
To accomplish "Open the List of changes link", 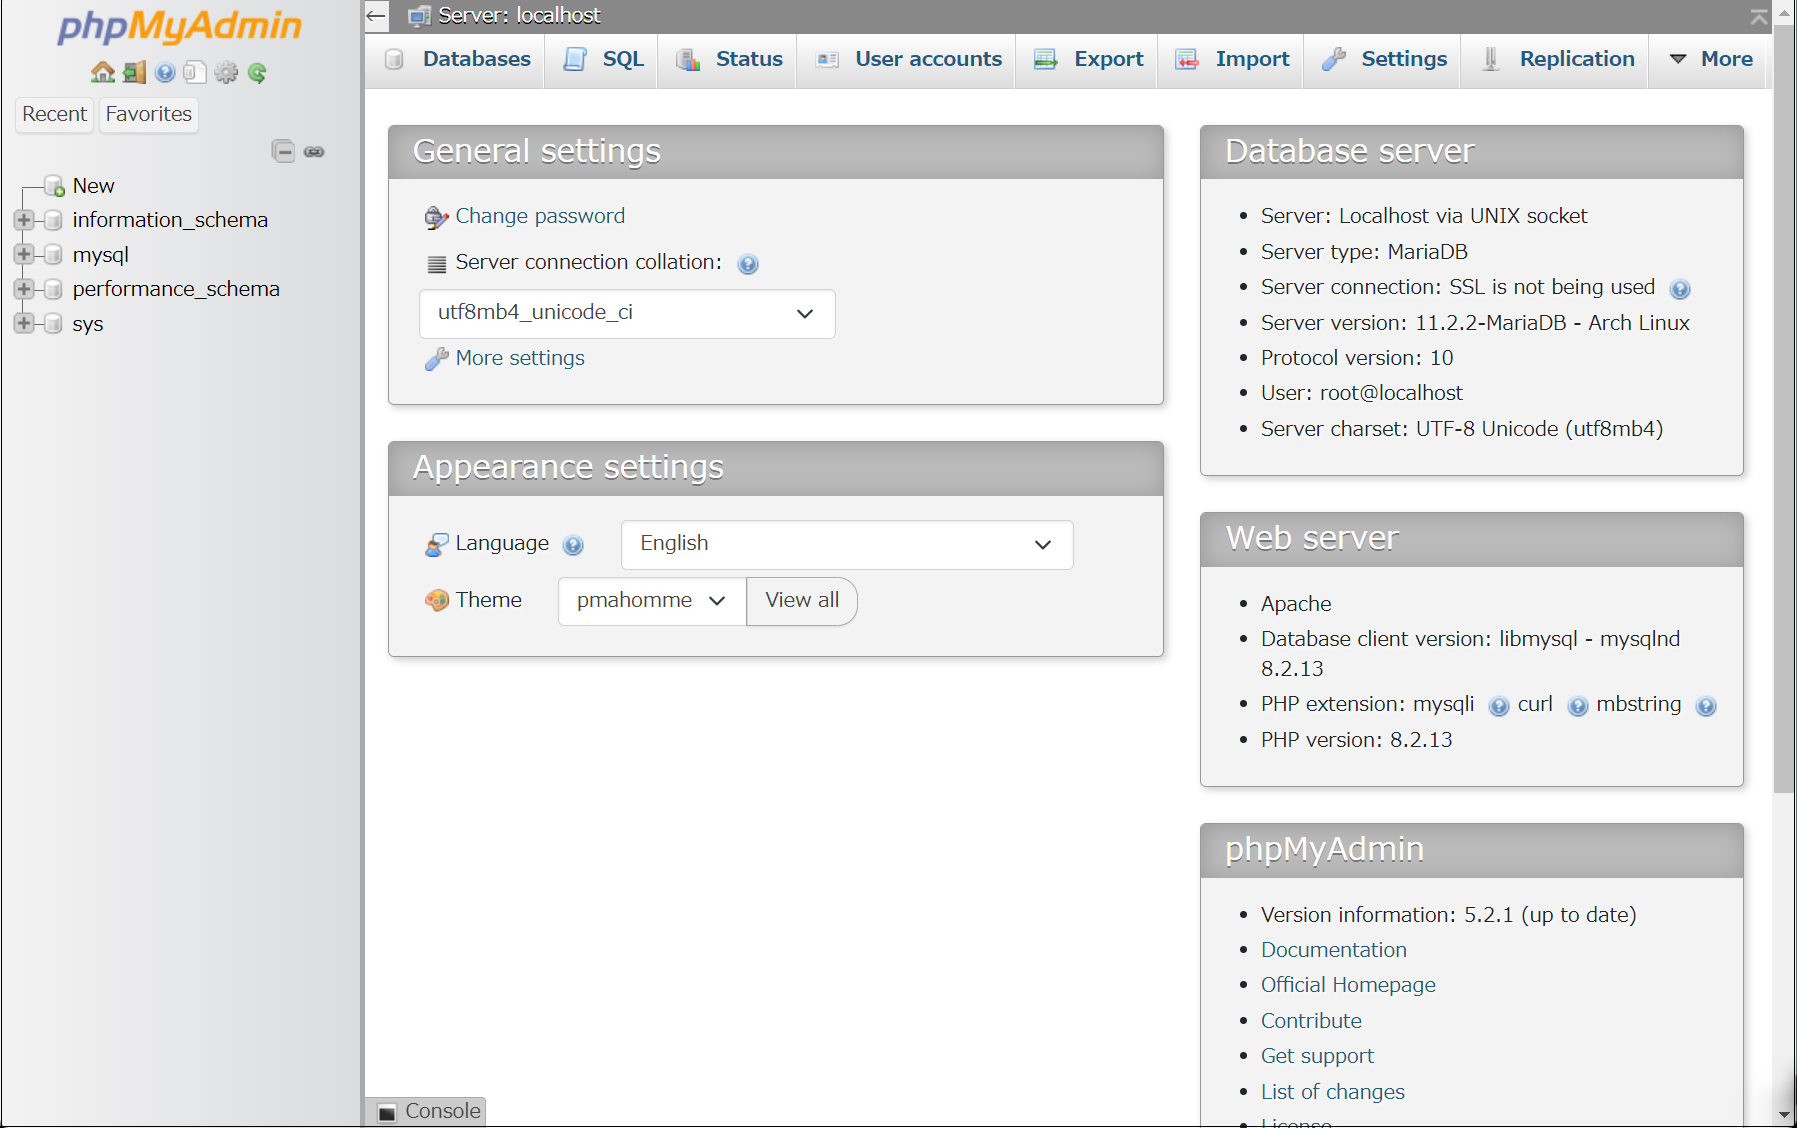I will (x=1332, y=1092).
